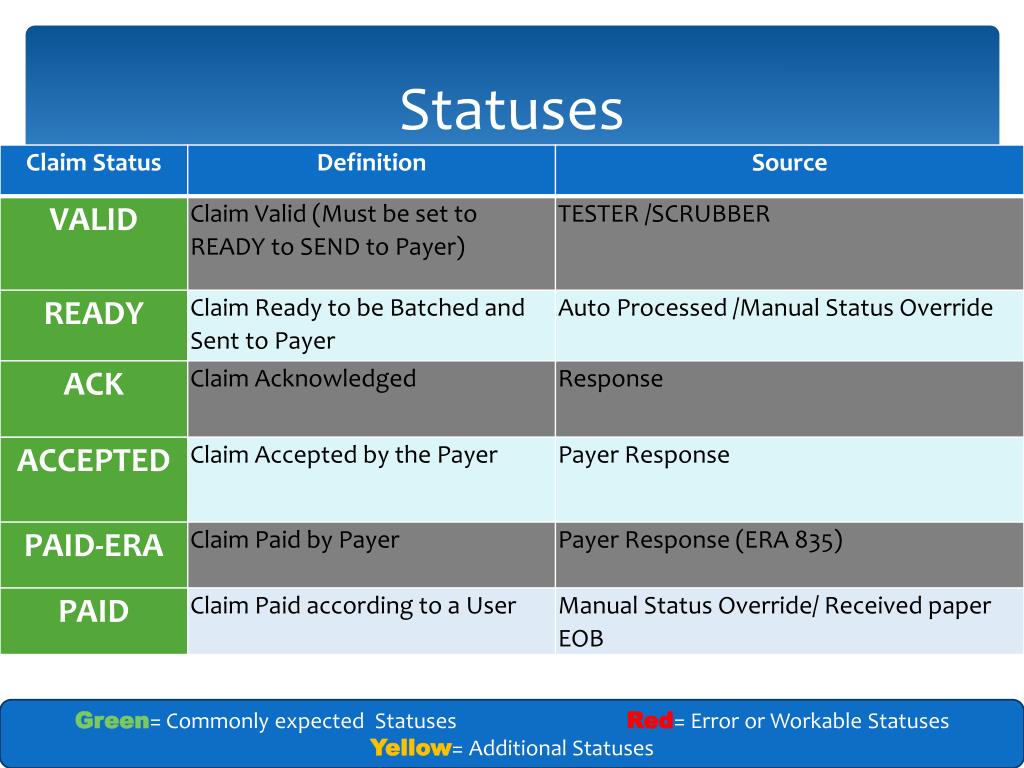Screen dimensions: 1024x768
Task: Select '= Additional Statuses' legend text
Action: click(x=552, y=748)
